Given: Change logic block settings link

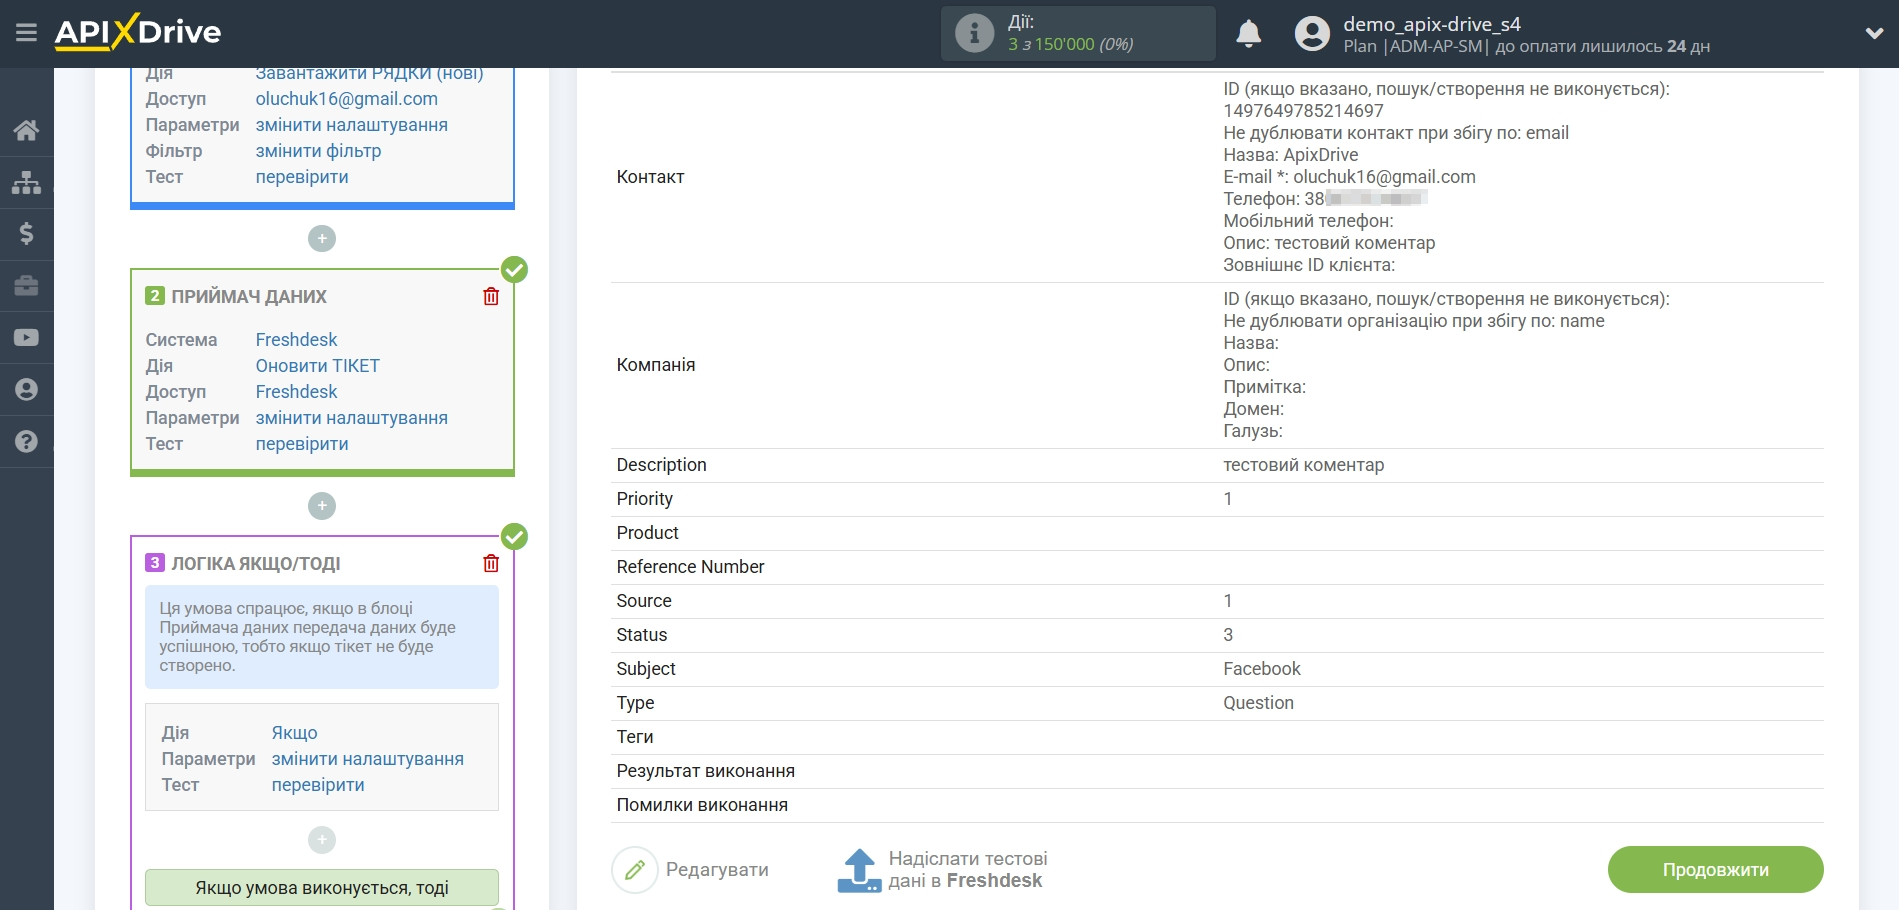Looking at the screenshot, I should (367, 759).
